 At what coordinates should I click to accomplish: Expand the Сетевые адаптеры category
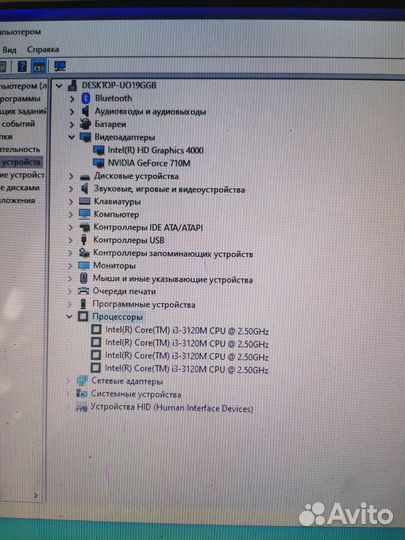pos(69,381)
